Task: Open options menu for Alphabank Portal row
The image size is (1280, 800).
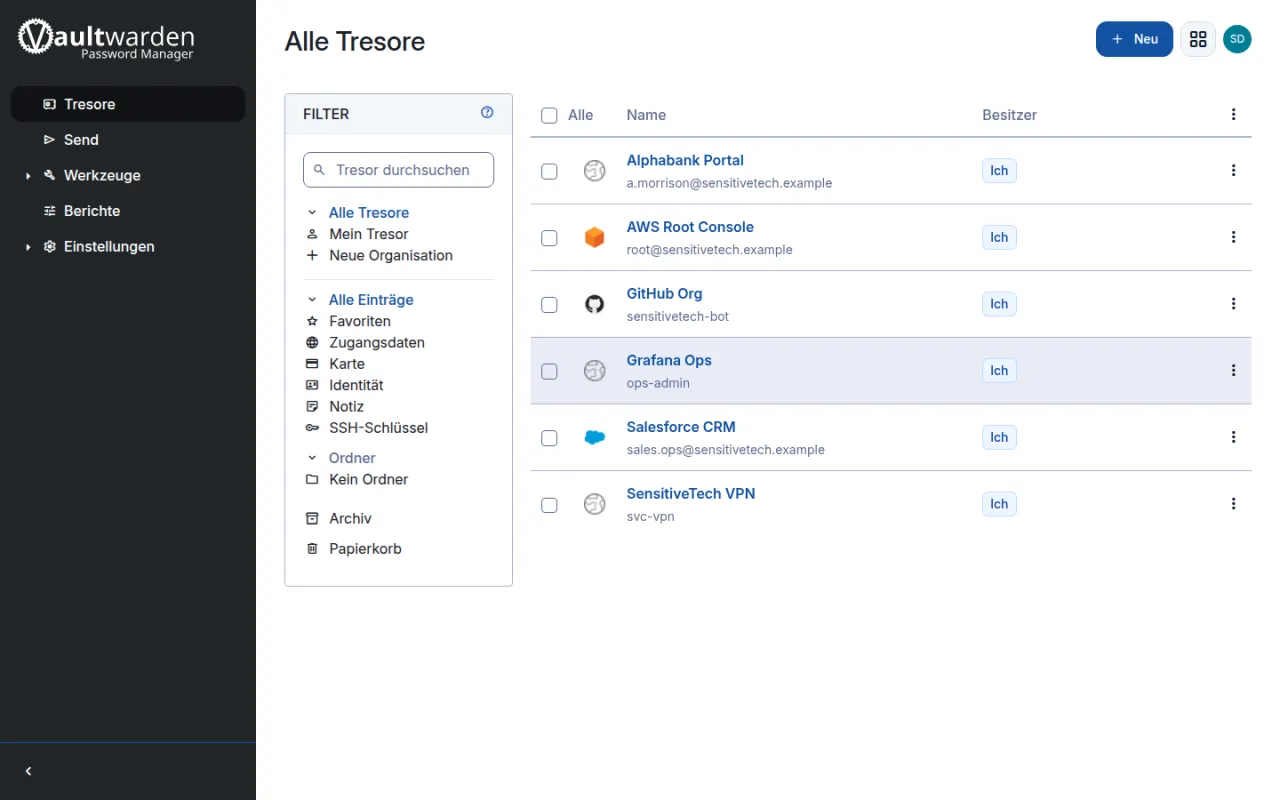Action: pos(1233,171)
